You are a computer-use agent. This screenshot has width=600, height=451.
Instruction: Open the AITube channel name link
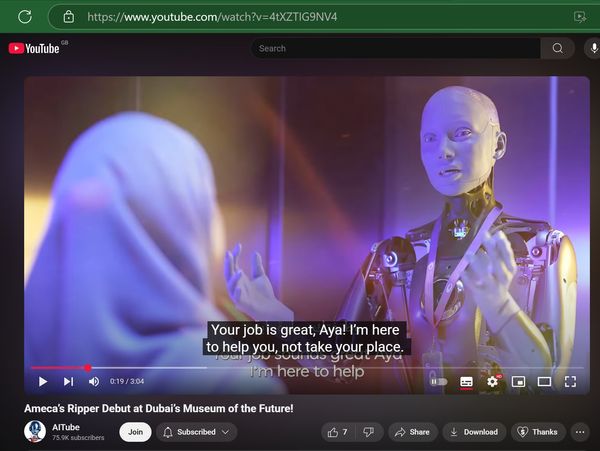66,427
